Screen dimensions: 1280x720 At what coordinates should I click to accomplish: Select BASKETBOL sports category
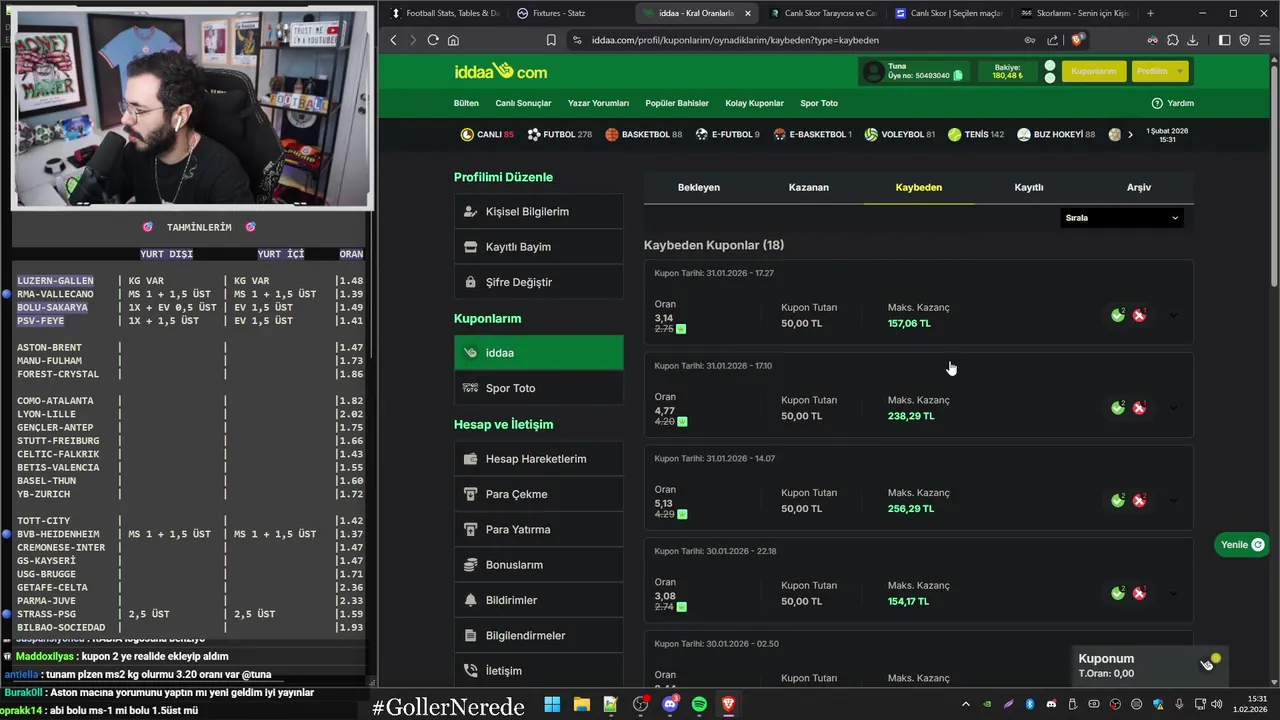tap(643, 134)
